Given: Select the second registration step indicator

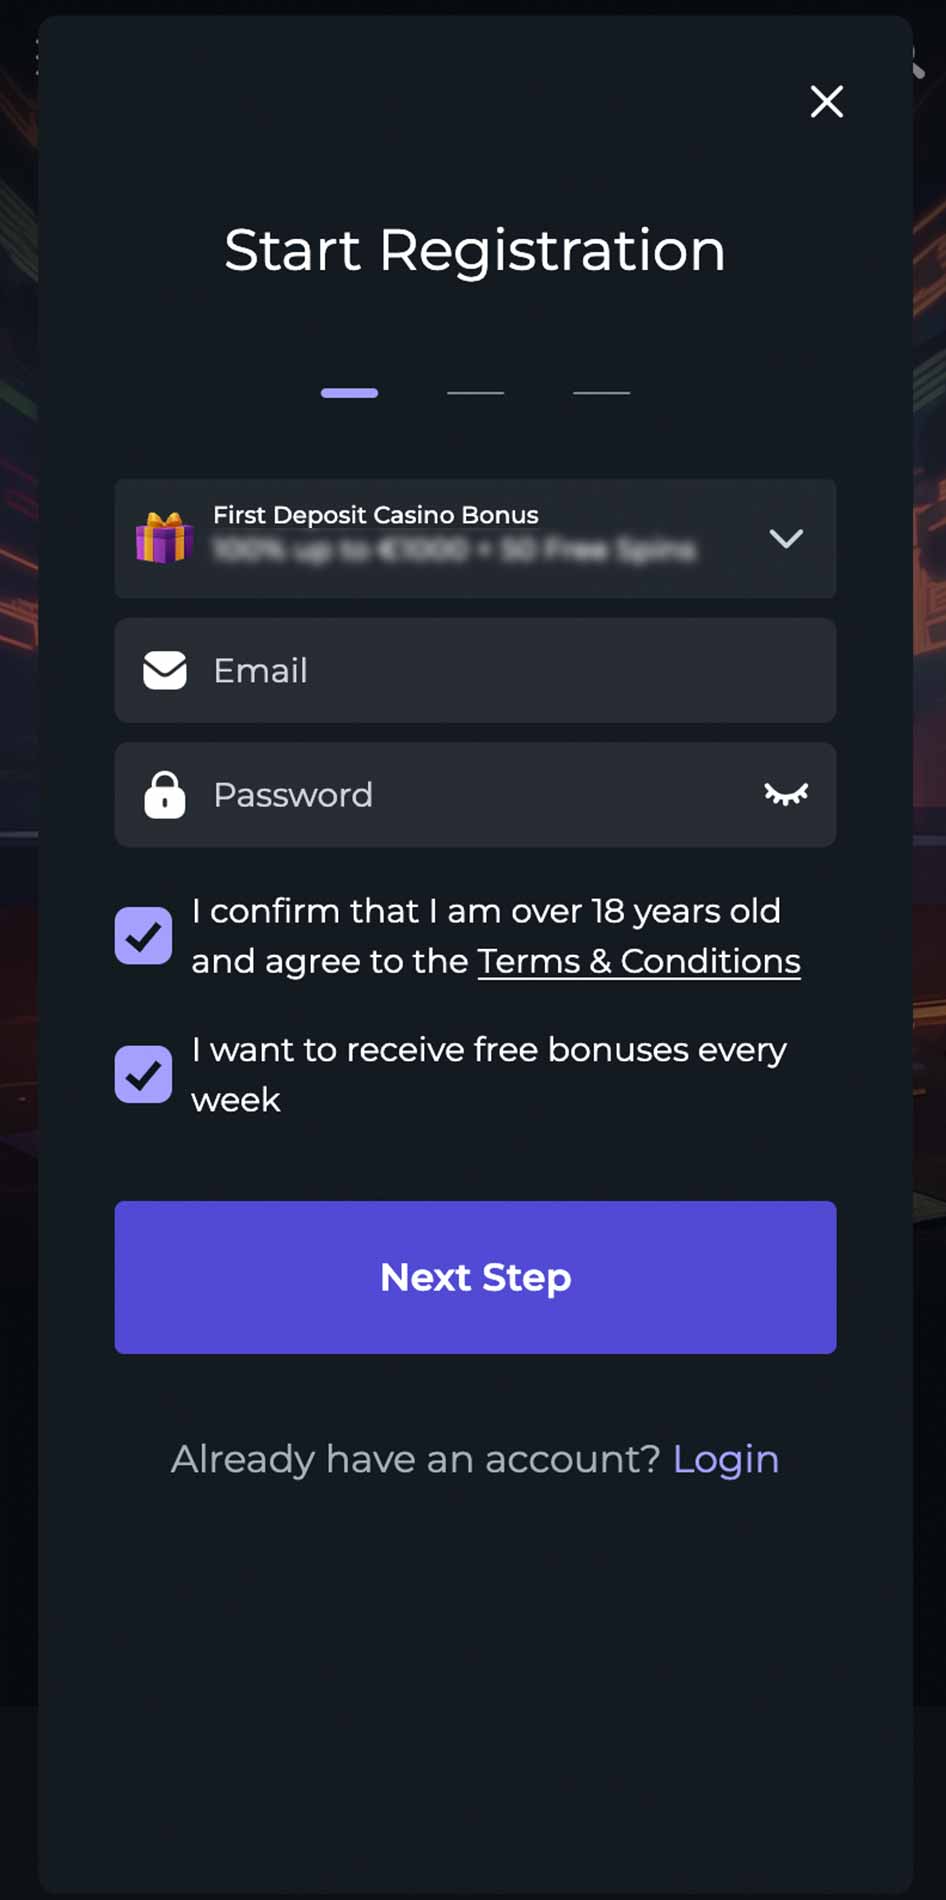Looking at the screenshot, I should click(x=475, y=393).
